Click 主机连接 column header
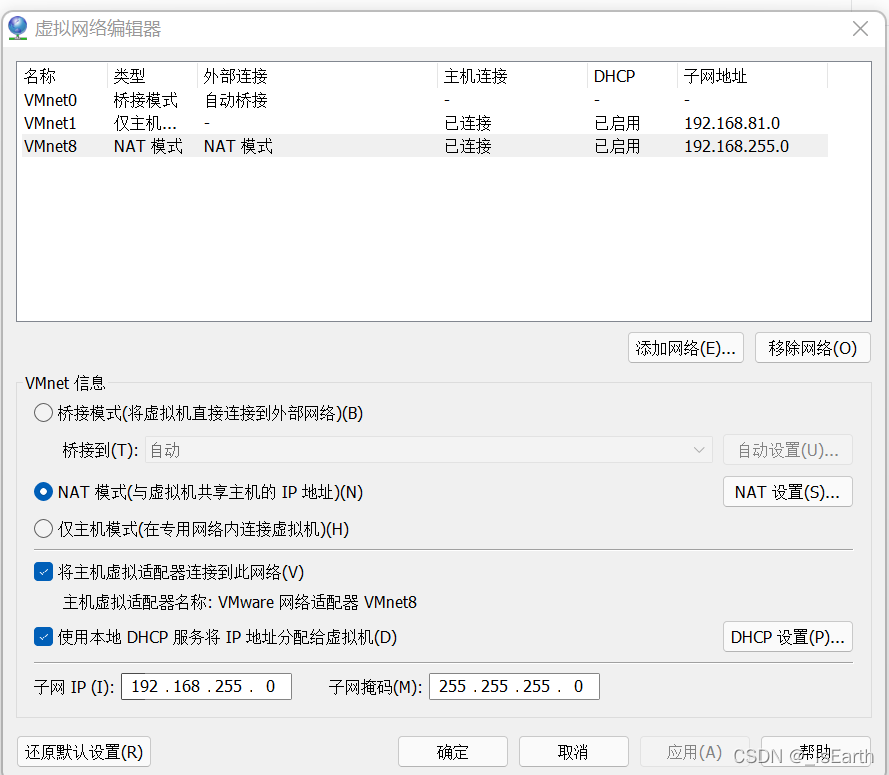 tap(512, 76)
